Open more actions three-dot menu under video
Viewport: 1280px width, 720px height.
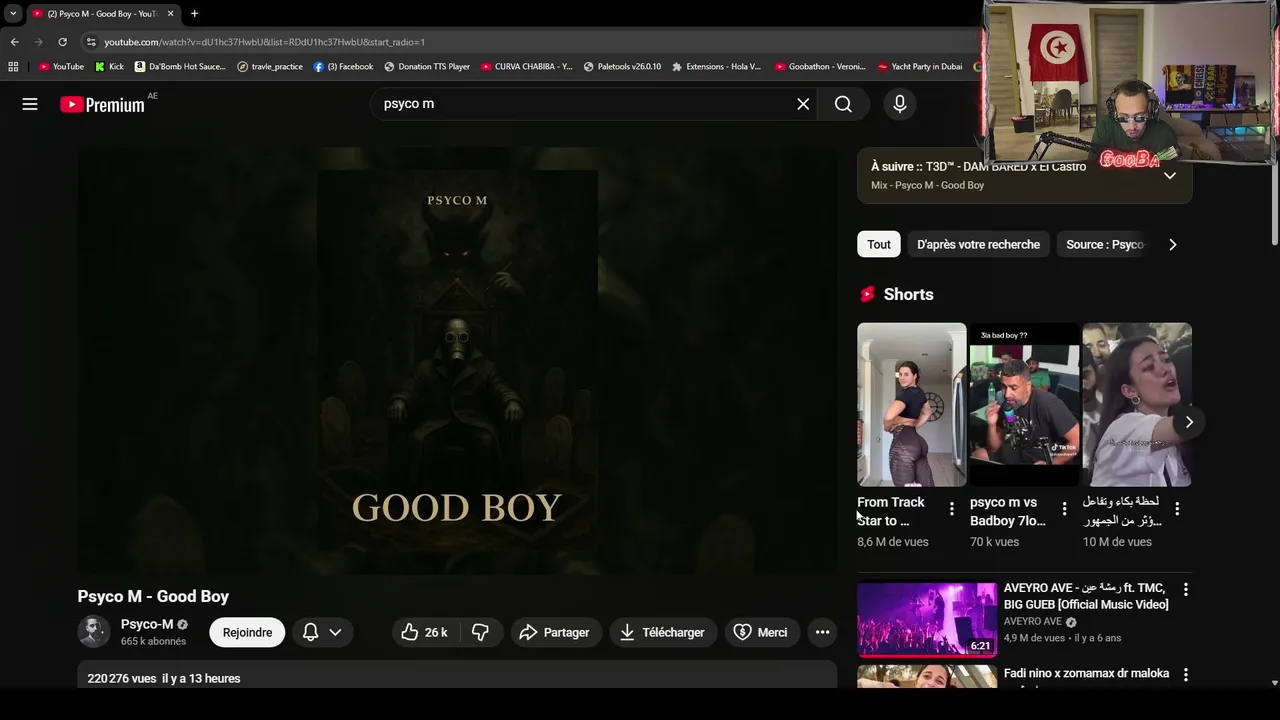822,632
